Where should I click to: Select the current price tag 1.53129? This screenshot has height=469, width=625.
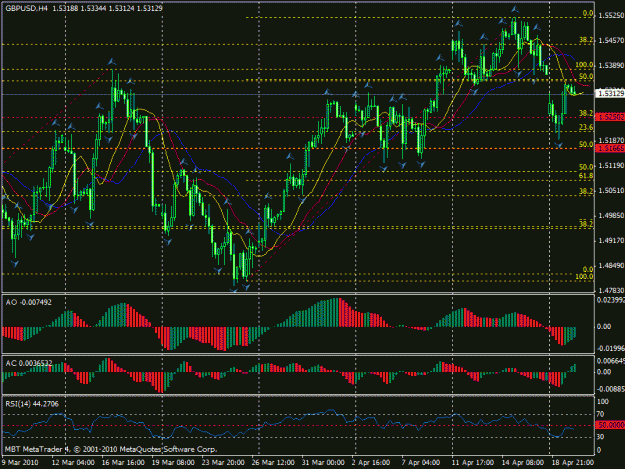[x=610, y=93]
